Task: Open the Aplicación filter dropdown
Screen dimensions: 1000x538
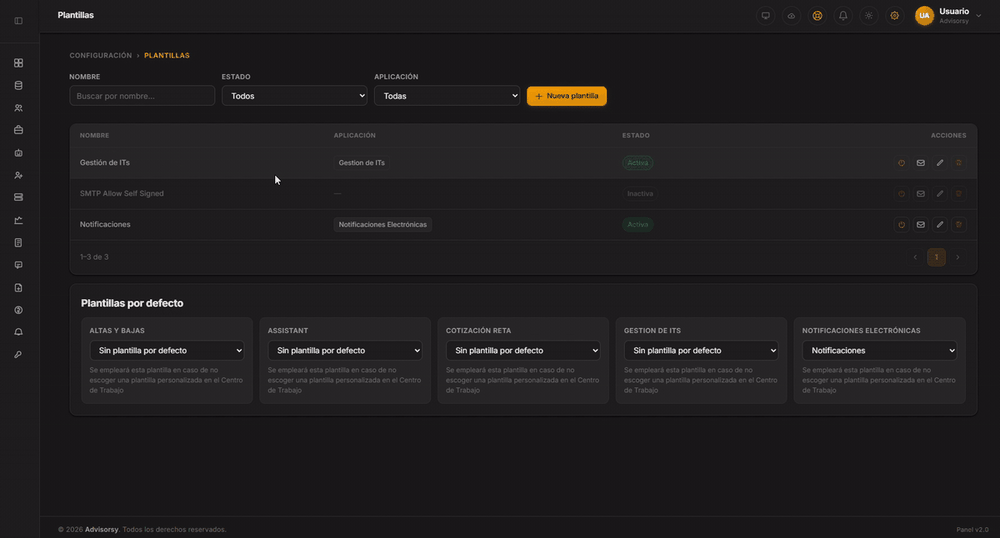Action: 446,96
